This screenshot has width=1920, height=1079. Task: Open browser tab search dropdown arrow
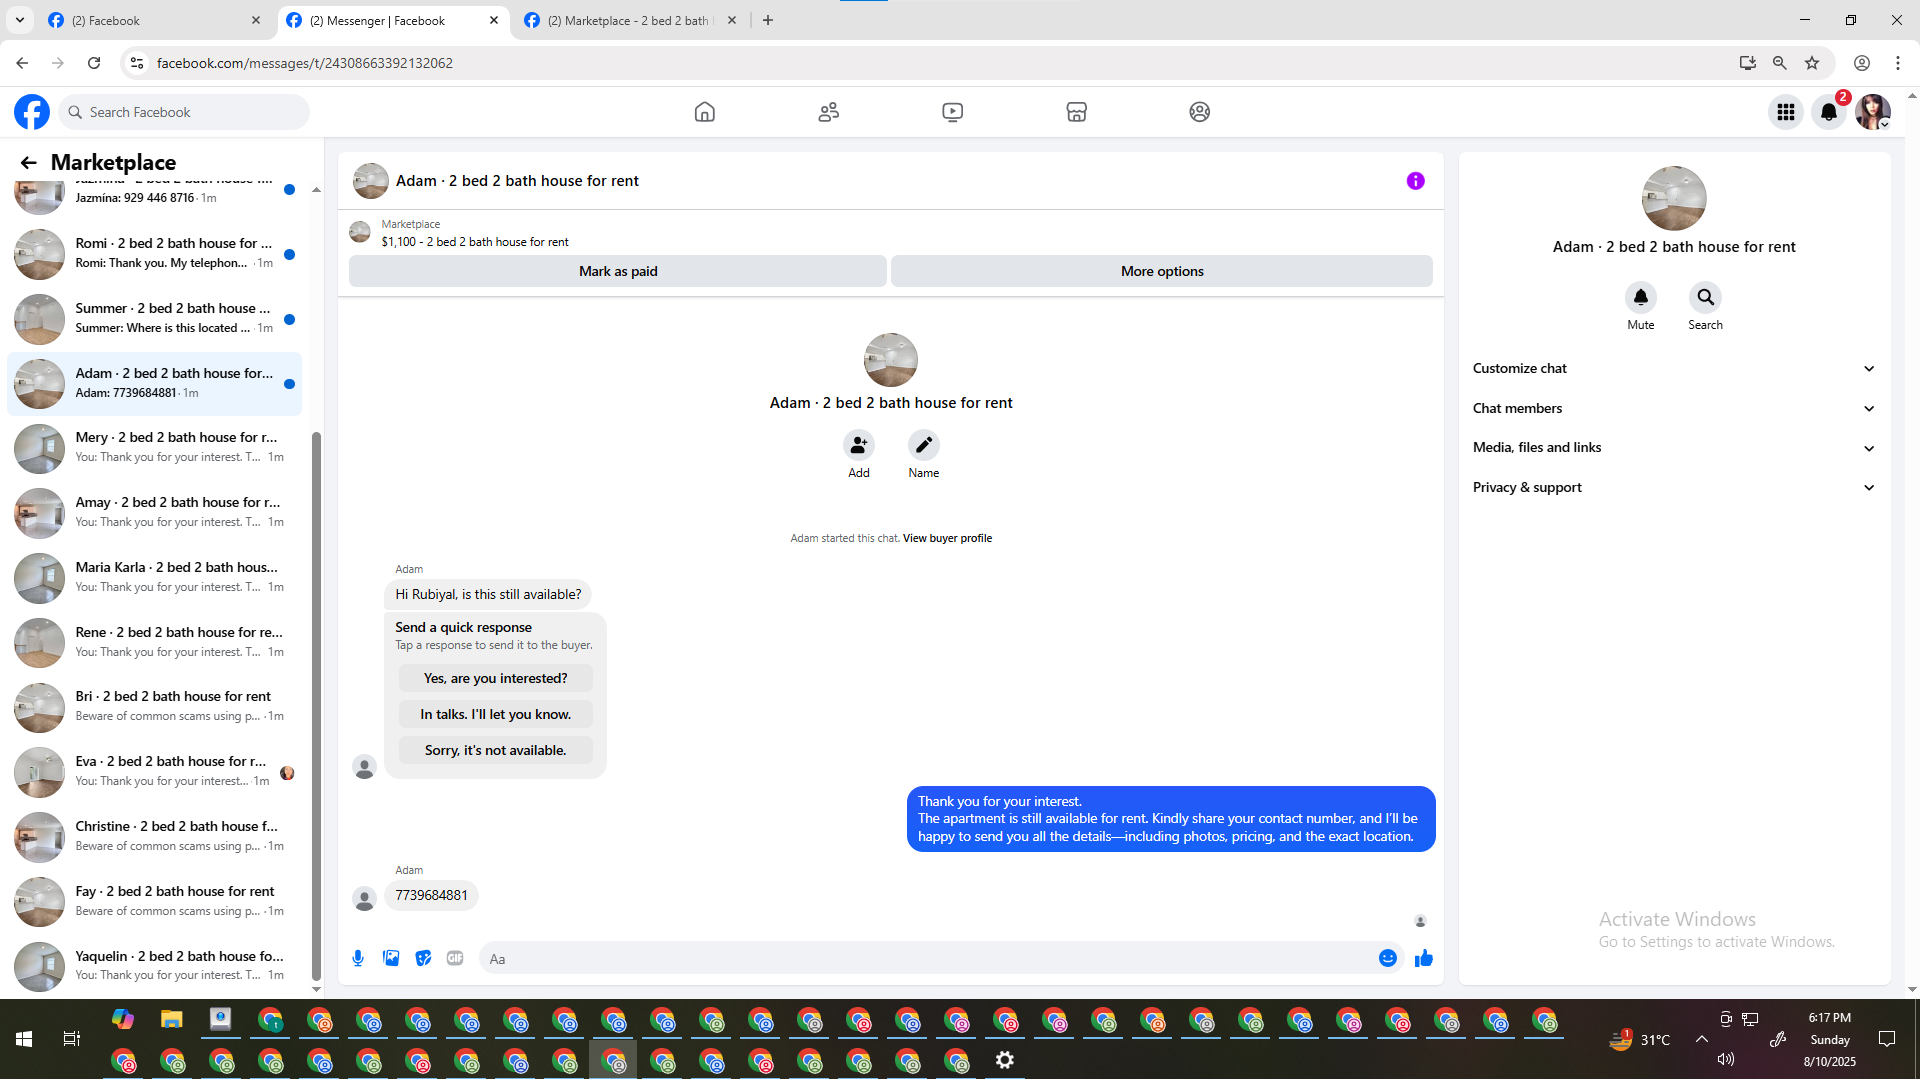coord(19,20)
